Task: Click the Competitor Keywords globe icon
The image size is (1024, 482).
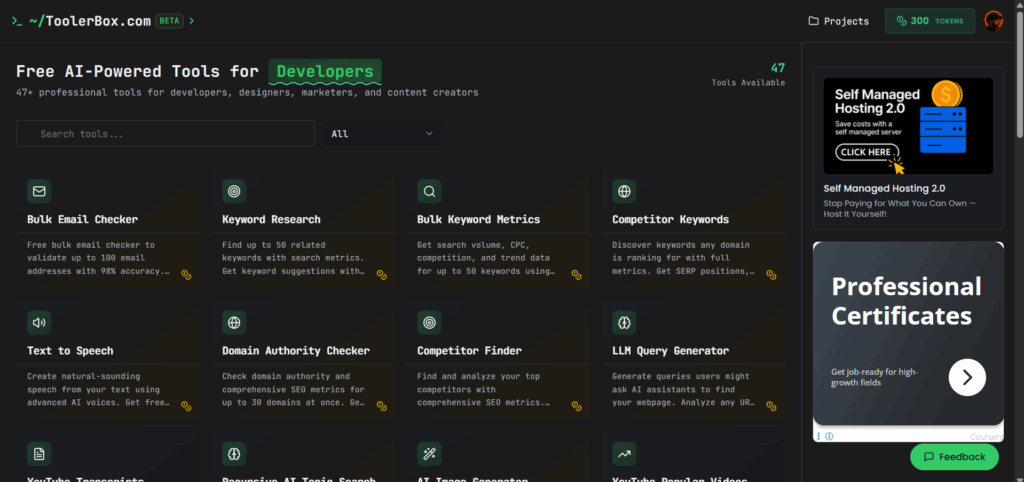Action: [x=624, y=191]
